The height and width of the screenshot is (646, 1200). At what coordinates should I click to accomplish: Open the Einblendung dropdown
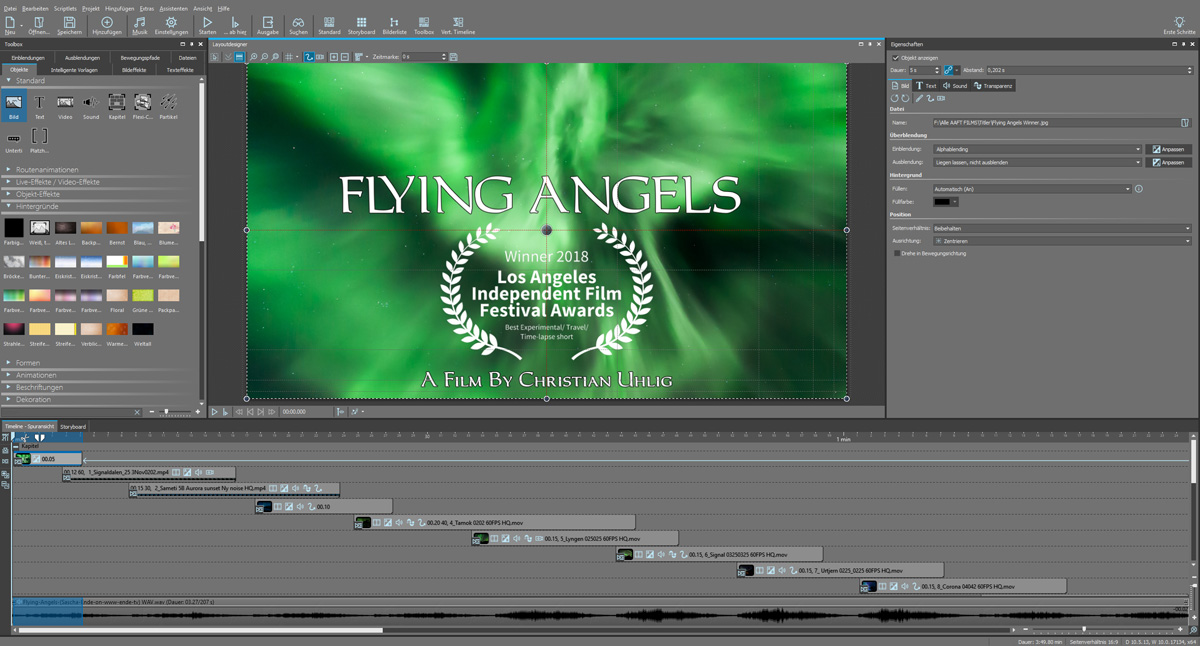point(1037,149)
